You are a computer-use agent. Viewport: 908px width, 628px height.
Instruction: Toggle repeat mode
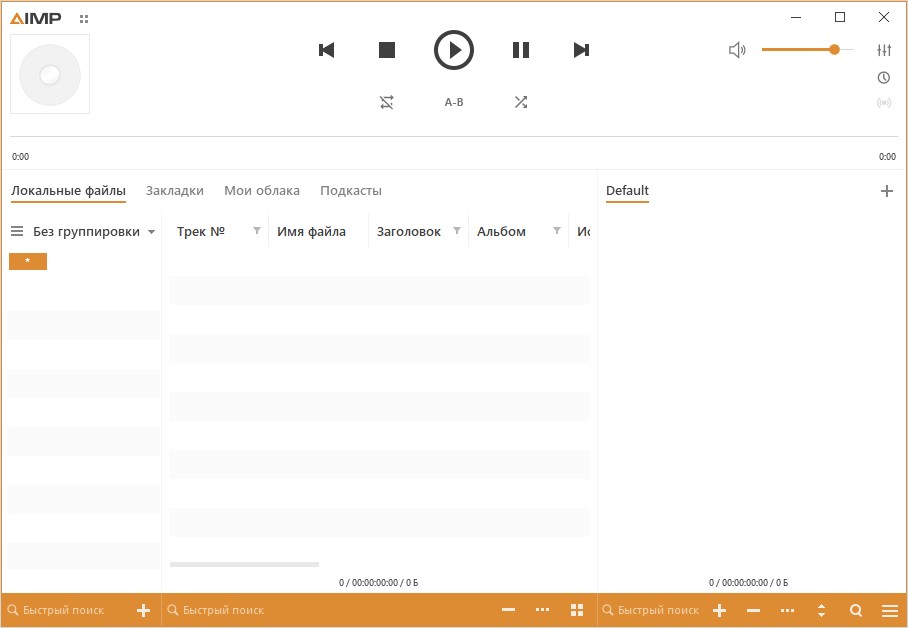[387, 103]
